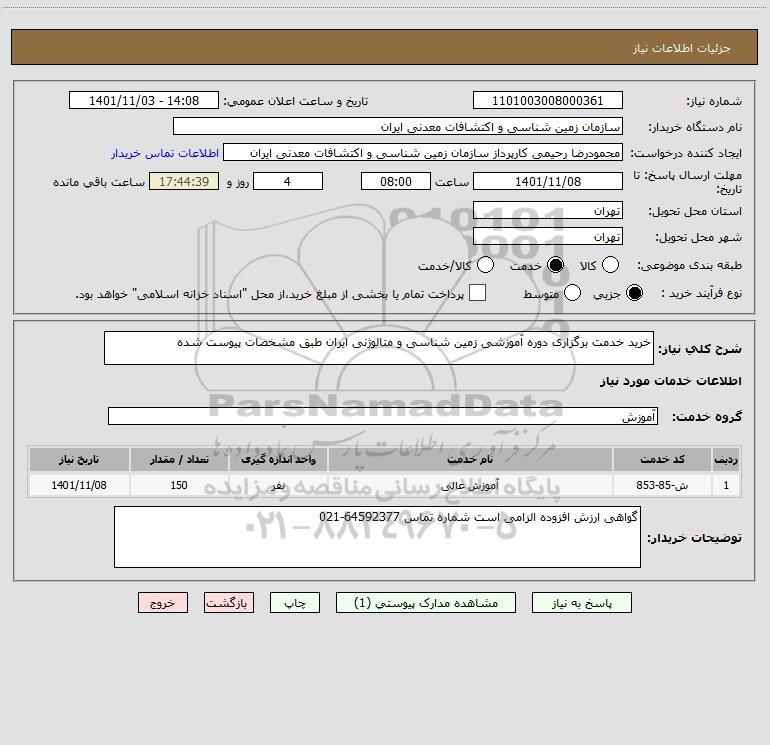Viewport: 770px width, 745px height.
Task: Click service code ش-85-853 cell
Action: click(661, 485)
